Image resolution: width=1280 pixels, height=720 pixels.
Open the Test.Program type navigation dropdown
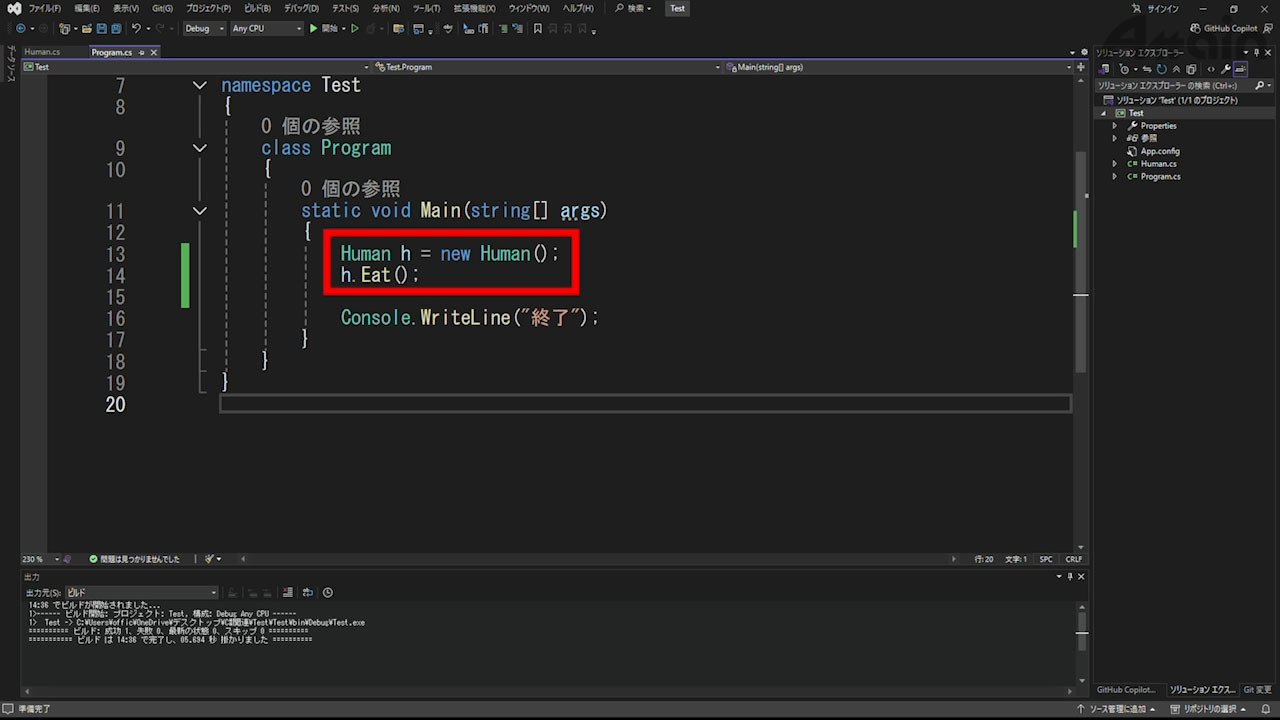pos(547,67)
